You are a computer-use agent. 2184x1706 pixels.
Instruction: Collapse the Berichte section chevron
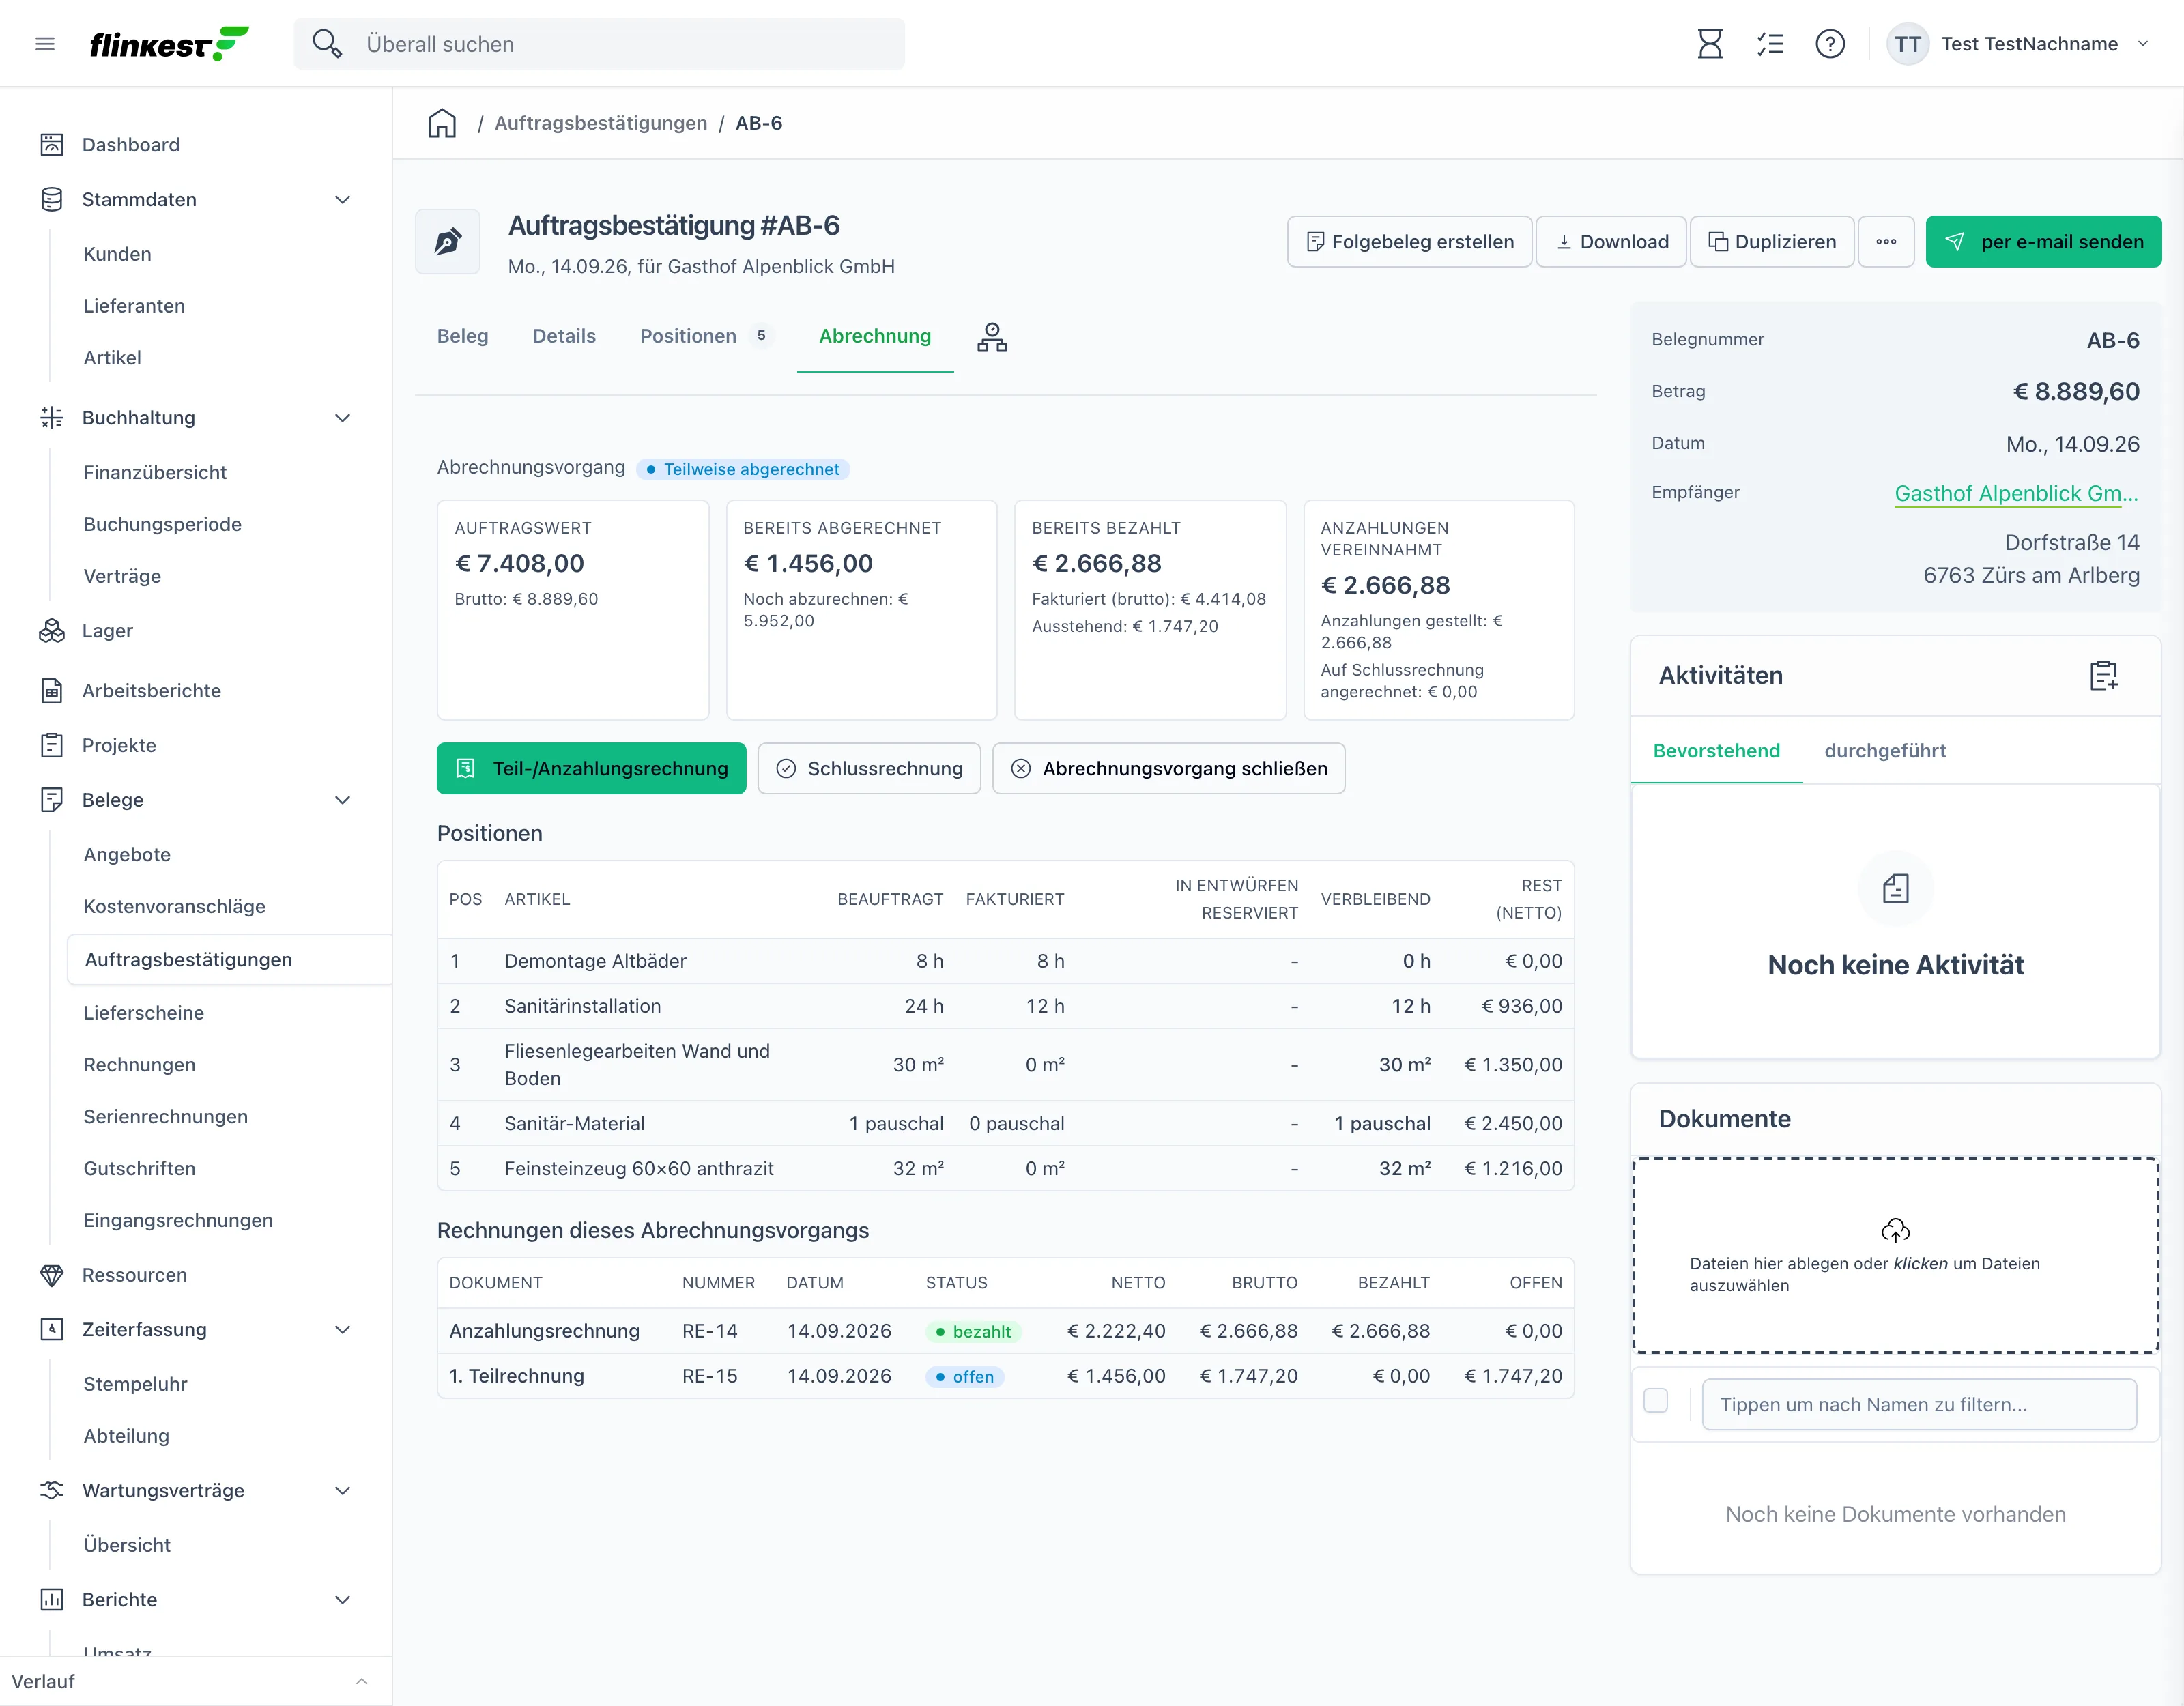click(343, 1600)
